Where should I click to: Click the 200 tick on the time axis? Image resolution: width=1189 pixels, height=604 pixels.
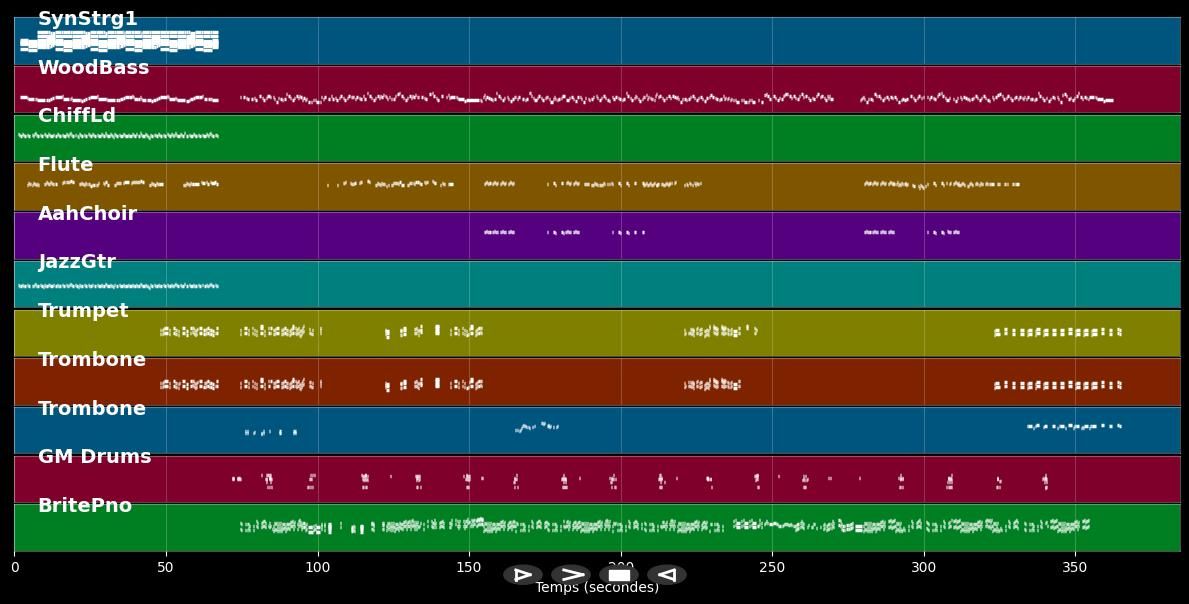[621, 567]
